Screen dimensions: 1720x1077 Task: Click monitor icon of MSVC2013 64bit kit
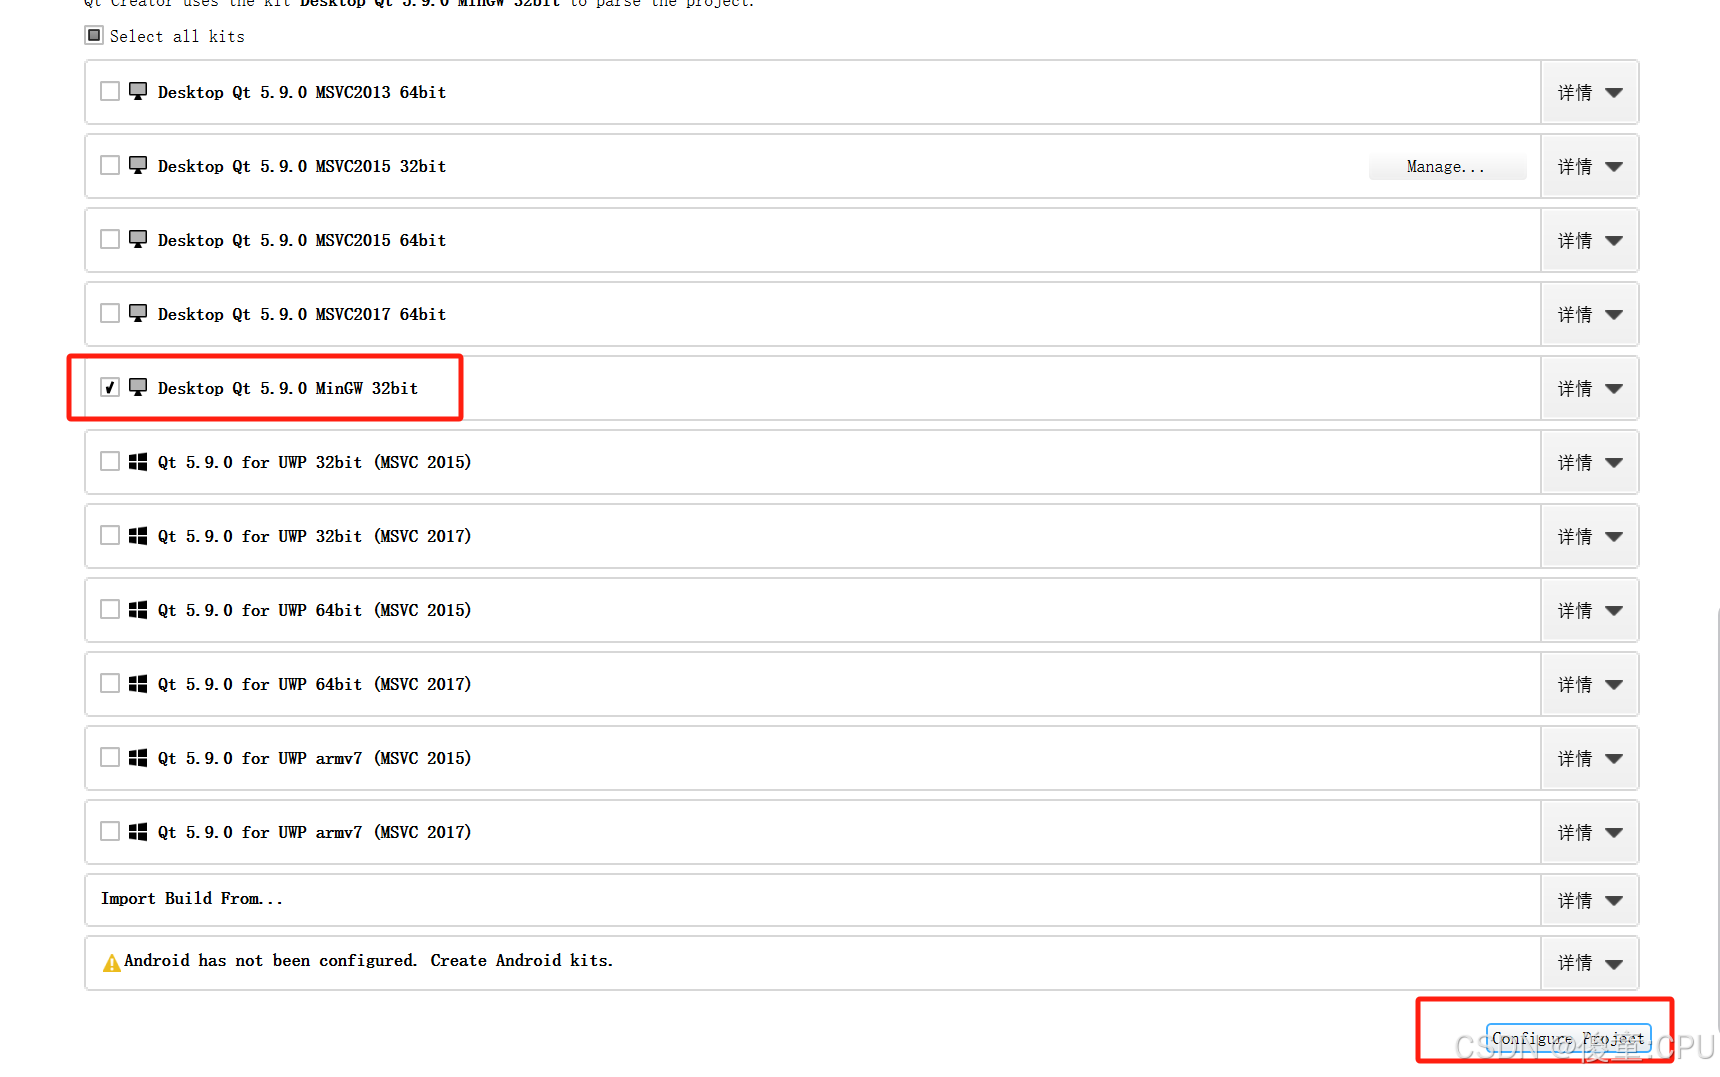[138, 91]
